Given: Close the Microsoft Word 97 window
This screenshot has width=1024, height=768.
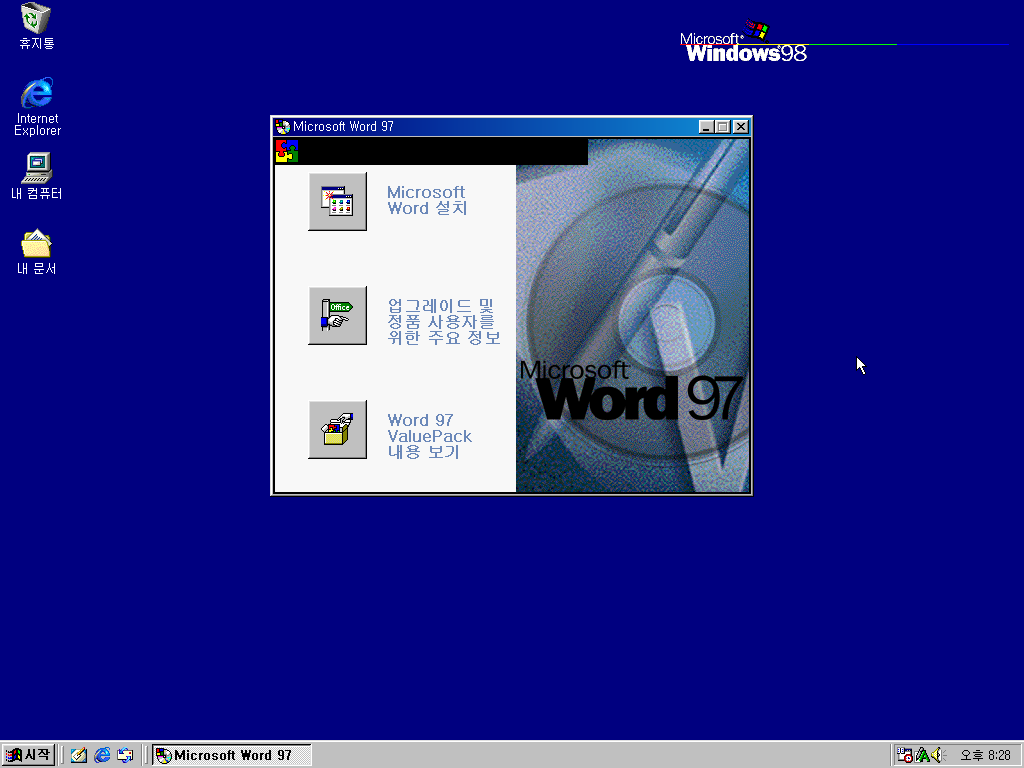Looking at the screenshot, I should [x=741, y=127].
